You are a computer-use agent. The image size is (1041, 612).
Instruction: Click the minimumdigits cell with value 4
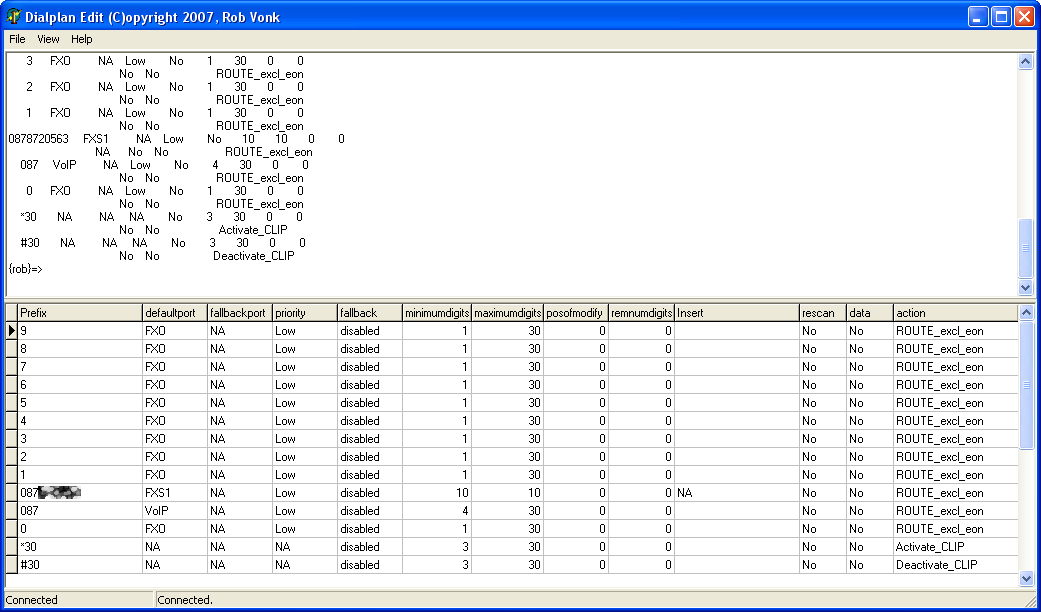tap(437, 510)
